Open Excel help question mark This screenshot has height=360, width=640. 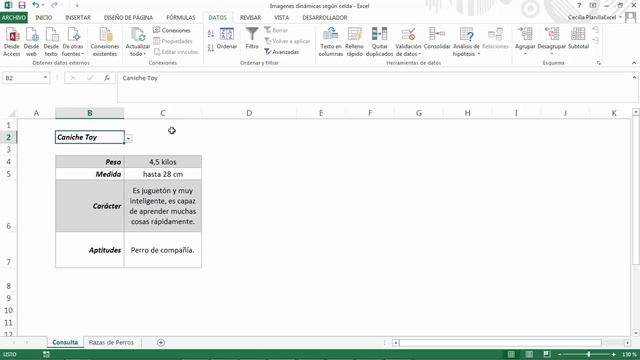pos(579,5)
